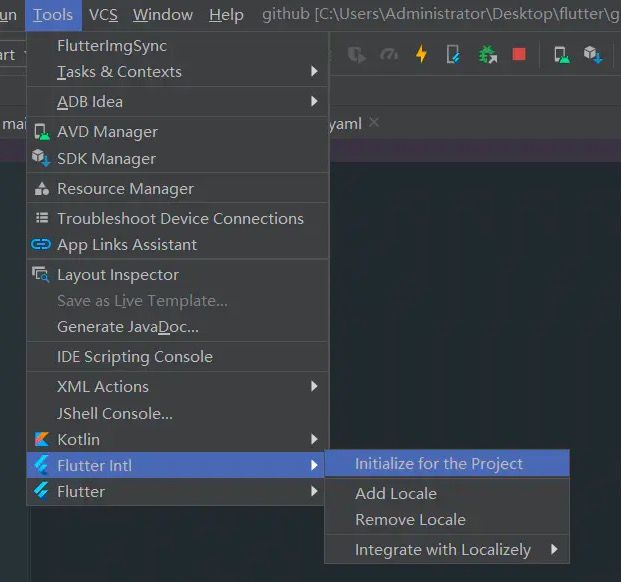Expand the Tasks & Contexts submenu arrow
The width and height of the screenshot is (622, 582).
(x=314, y=71)
